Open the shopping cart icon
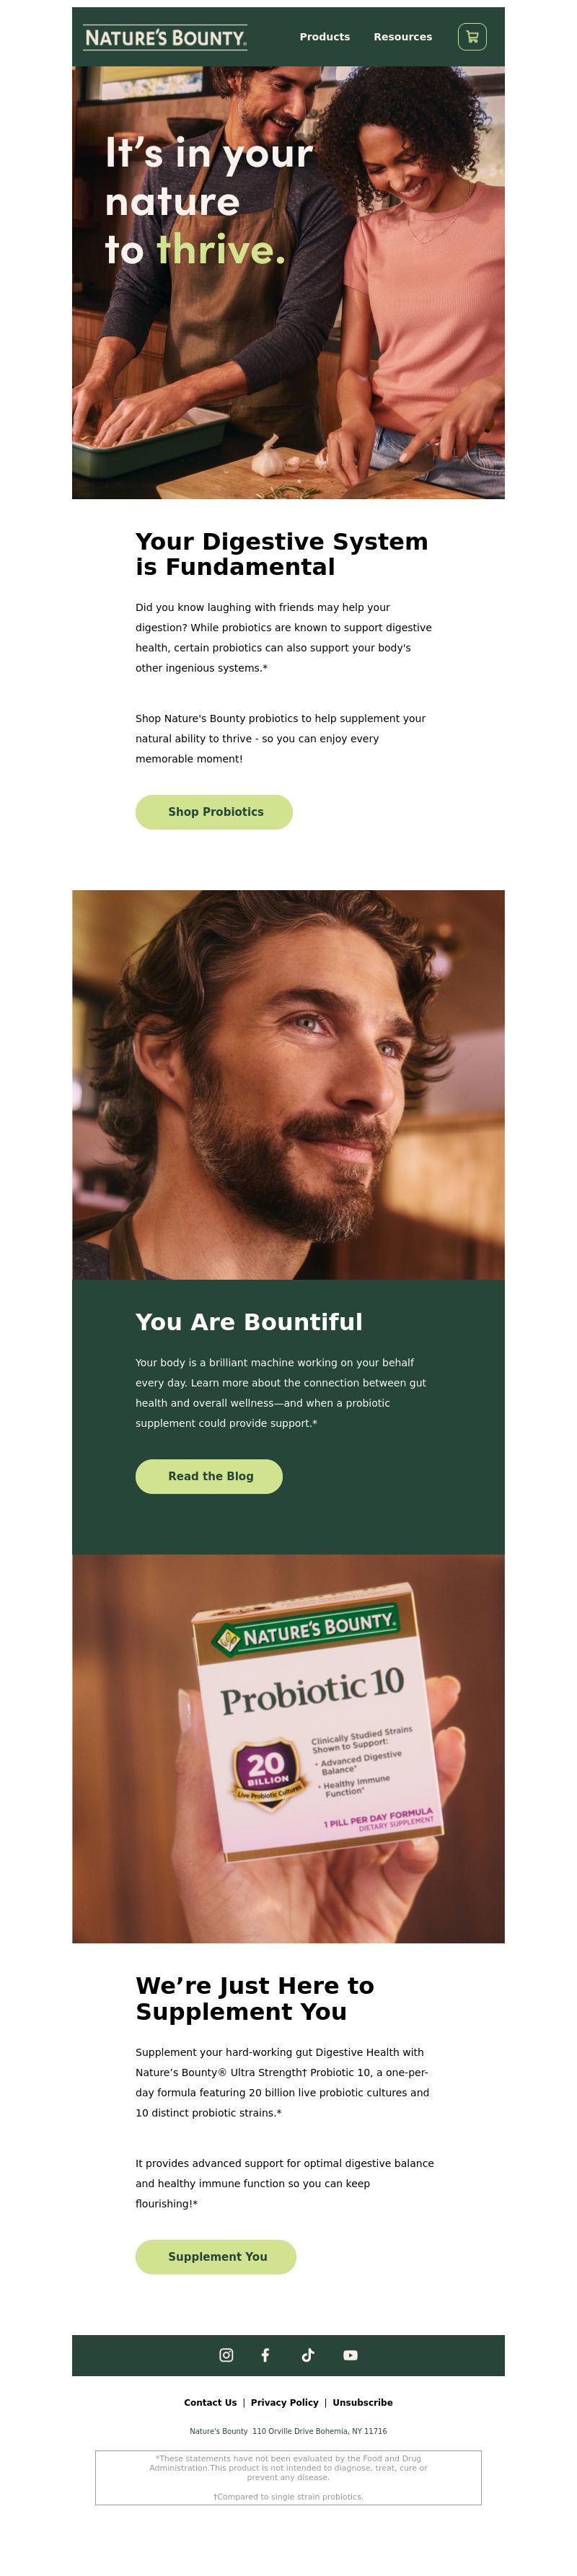Image resolution: width=577 pixels, height=2576 pixels. [472, 37]
